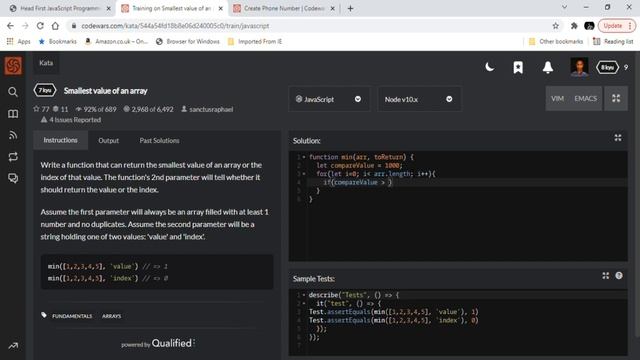Viewport: 640px width, 360px height.
Task: Open the Reading list
Action: pyautogui.click(x=613, y=41)
